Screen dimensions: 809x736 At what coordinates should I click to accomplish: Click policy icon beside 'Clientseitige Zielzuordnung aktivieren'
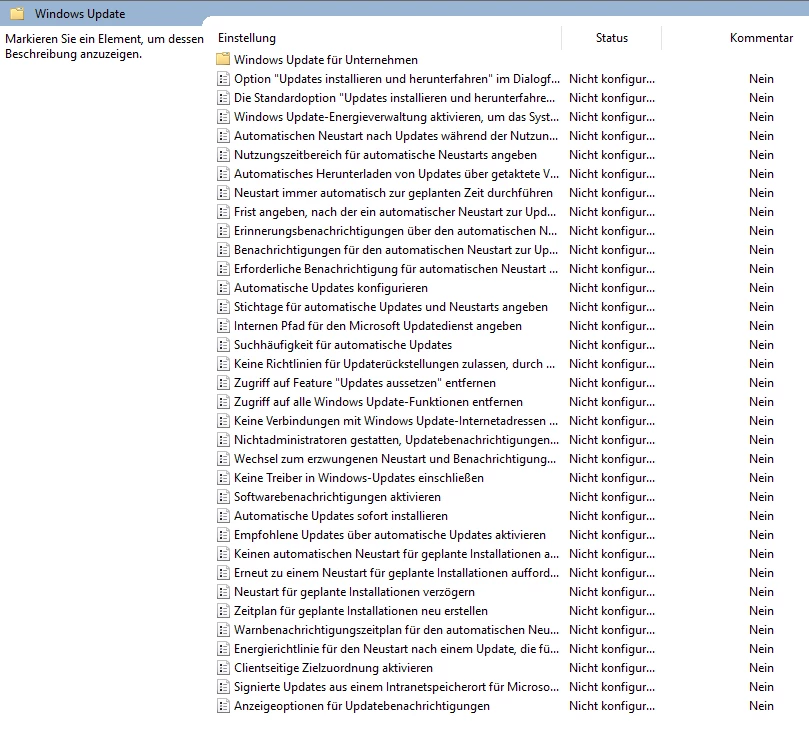(223, 668)
